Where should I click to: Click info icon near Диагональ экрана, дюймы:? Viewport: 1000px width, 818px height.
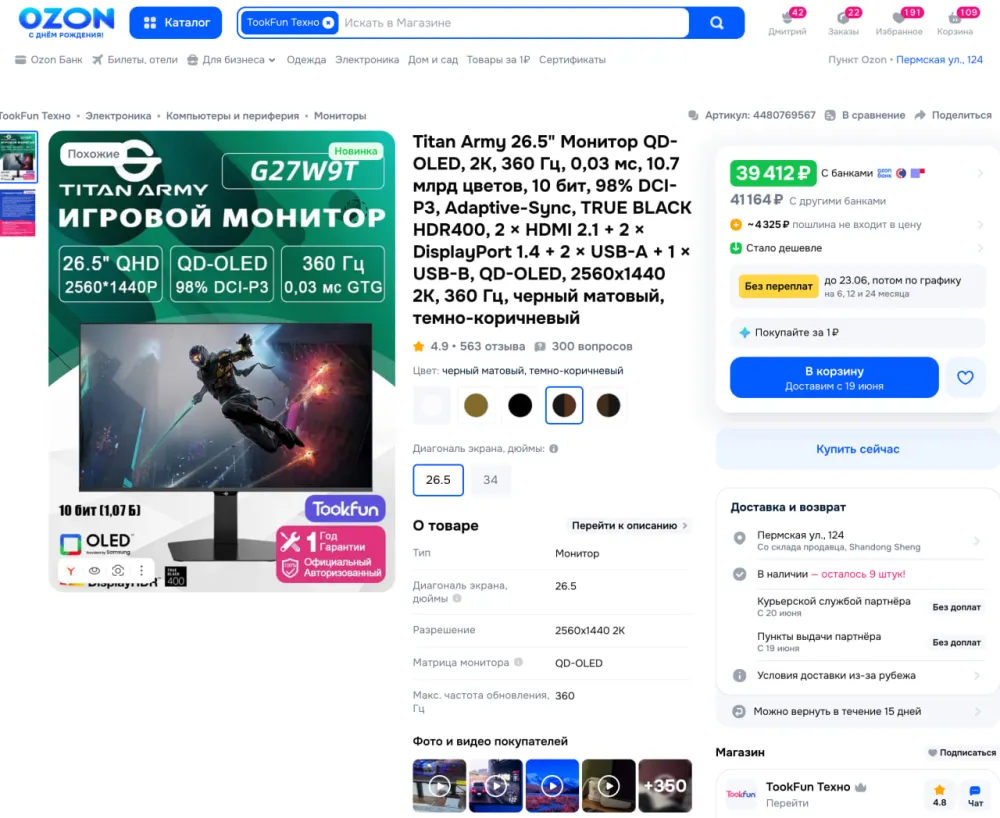tap(554, 449)
